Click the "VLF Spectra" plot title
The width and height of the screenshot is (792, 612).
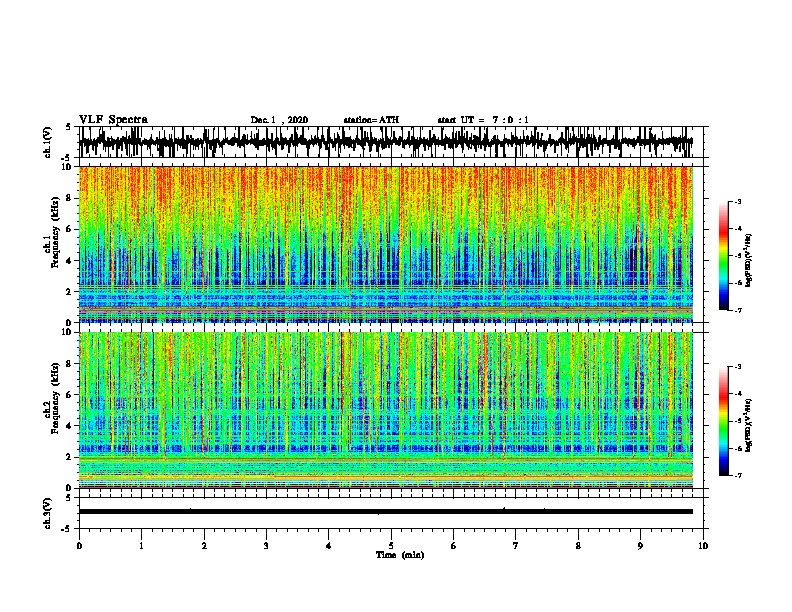click(x=113, y=120)
